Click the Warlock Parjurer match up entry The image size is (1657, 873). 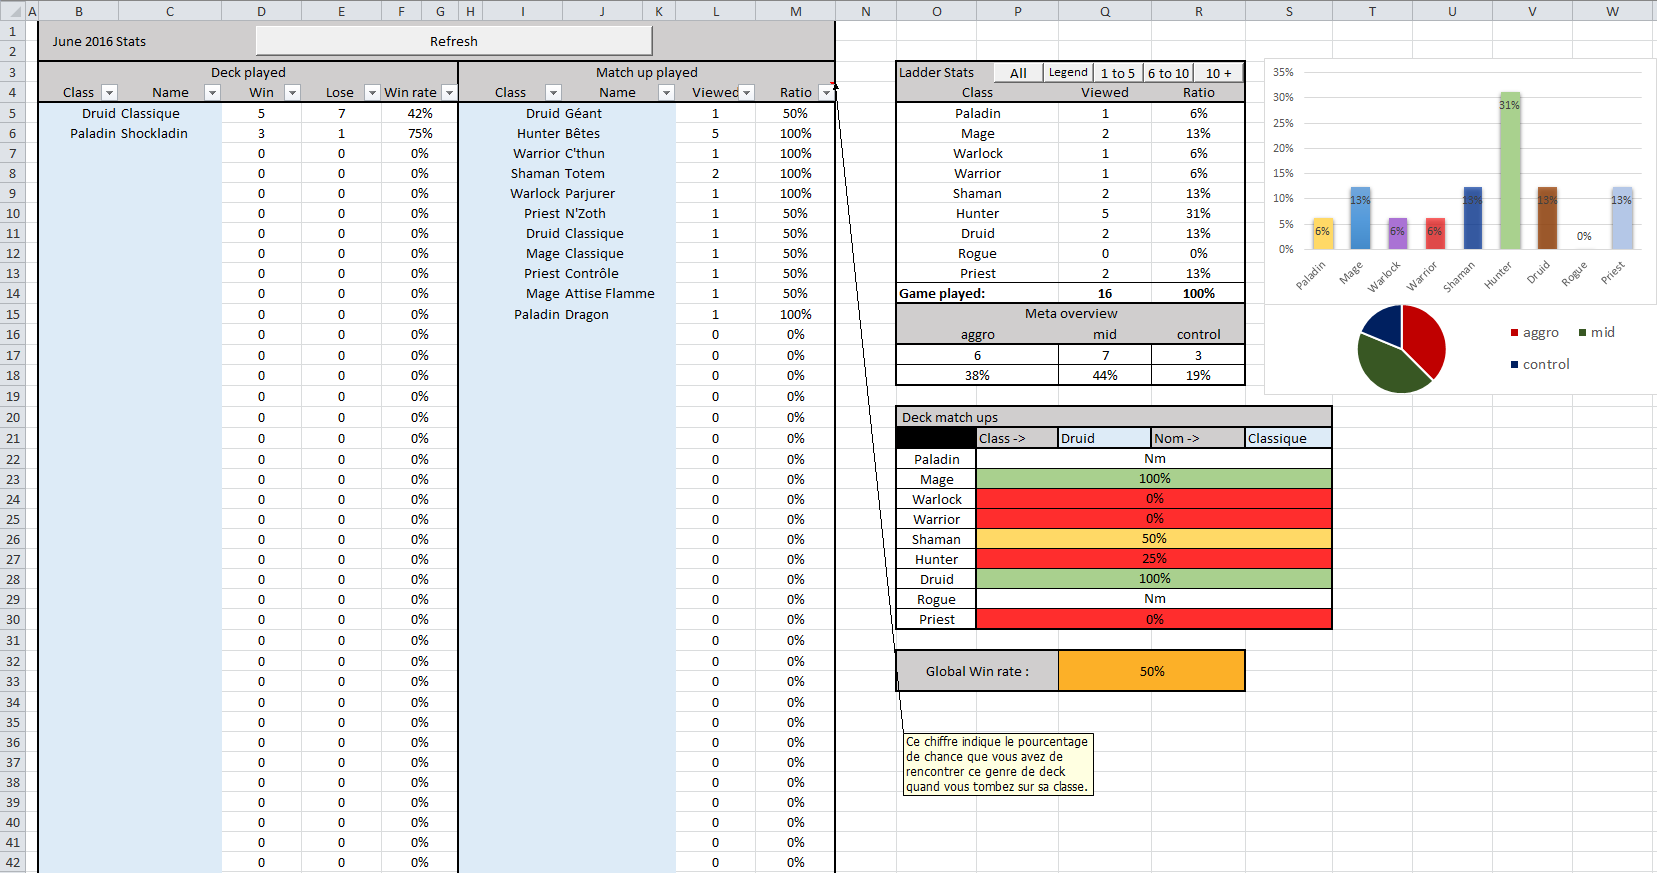click(x=562, y=193)
